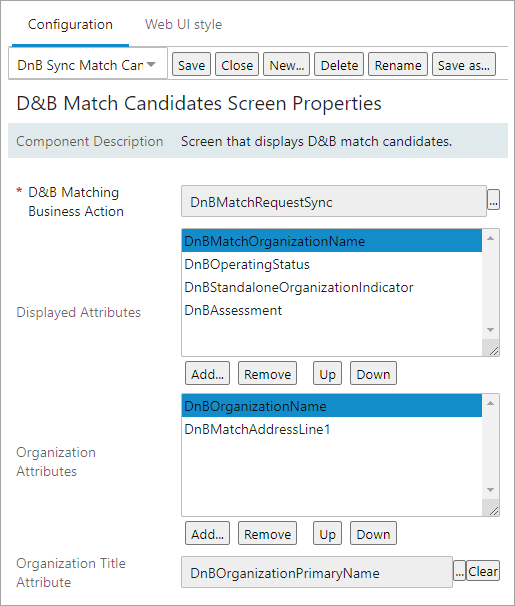Screen dimensions: 515x606
Task: Click up arrow of Displayed Attributes scrollbar
Action: [491, 238]
